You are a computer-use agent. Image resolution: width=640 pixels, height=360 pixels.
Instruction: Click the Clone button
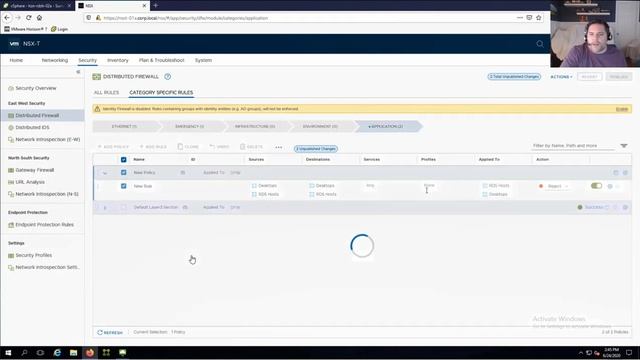click(188, 147)
